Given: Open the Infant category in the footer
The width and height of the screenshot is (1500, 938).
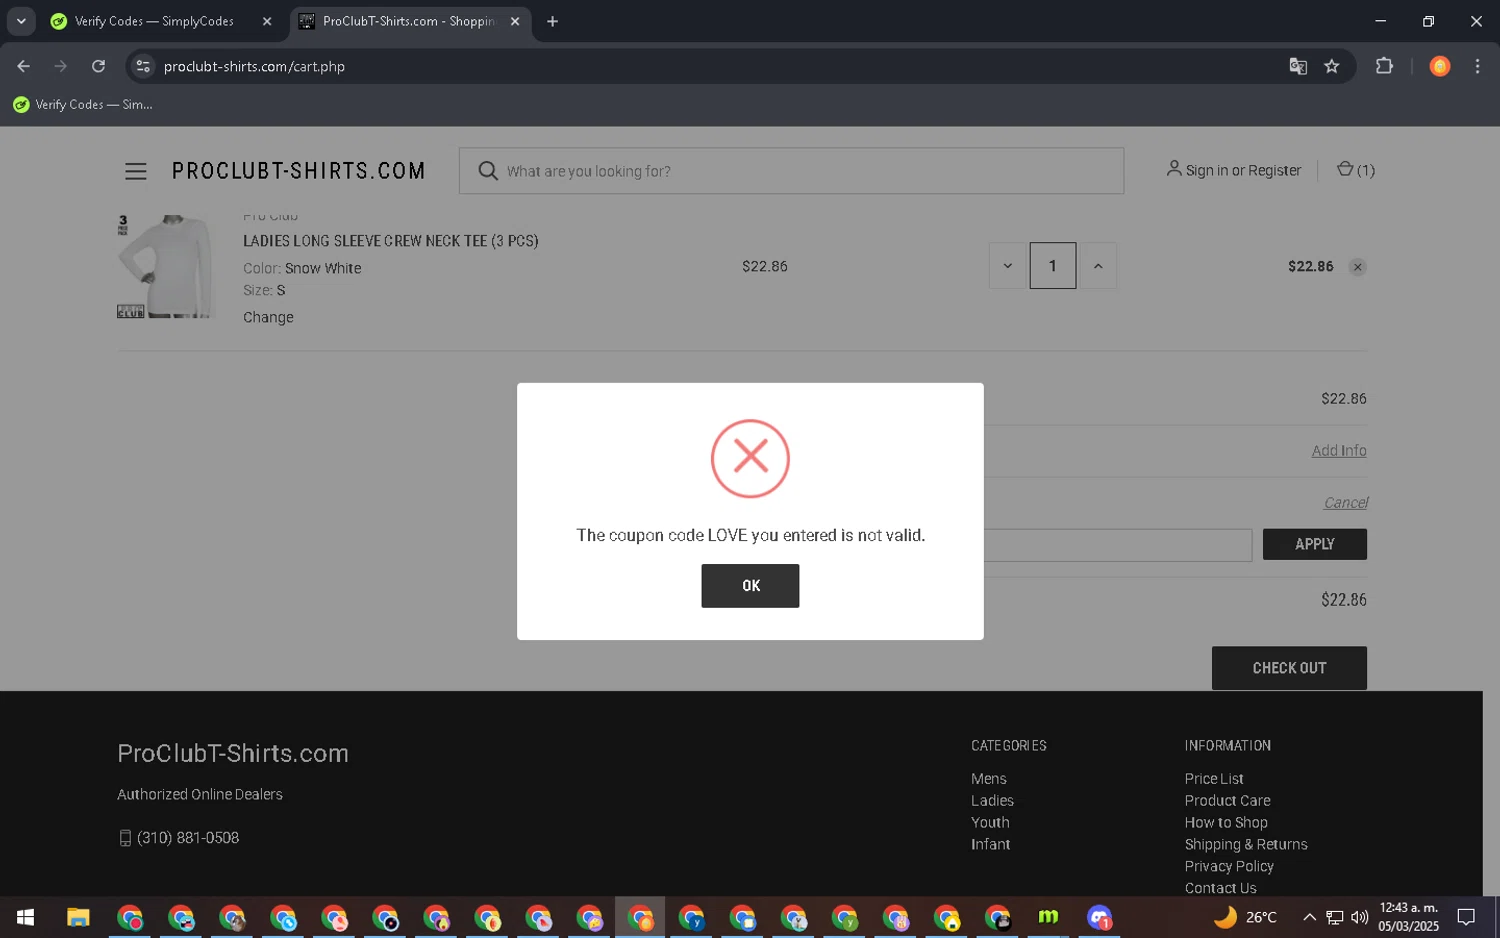Looking at the screenshot, I should 990,845.
